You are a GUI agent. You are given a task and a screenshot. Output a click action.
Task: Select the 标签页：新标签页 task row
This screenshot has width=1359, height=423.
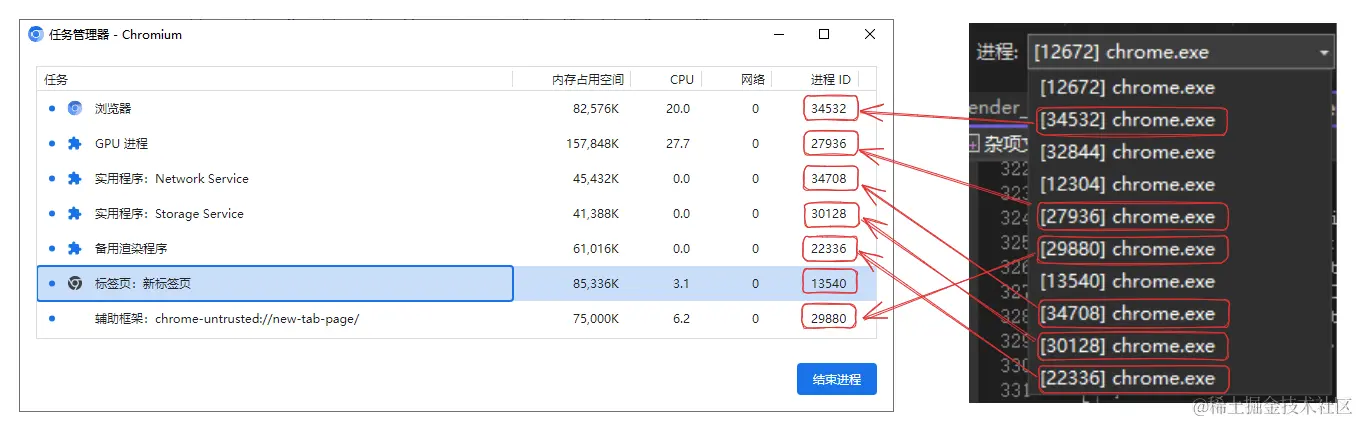457,283
